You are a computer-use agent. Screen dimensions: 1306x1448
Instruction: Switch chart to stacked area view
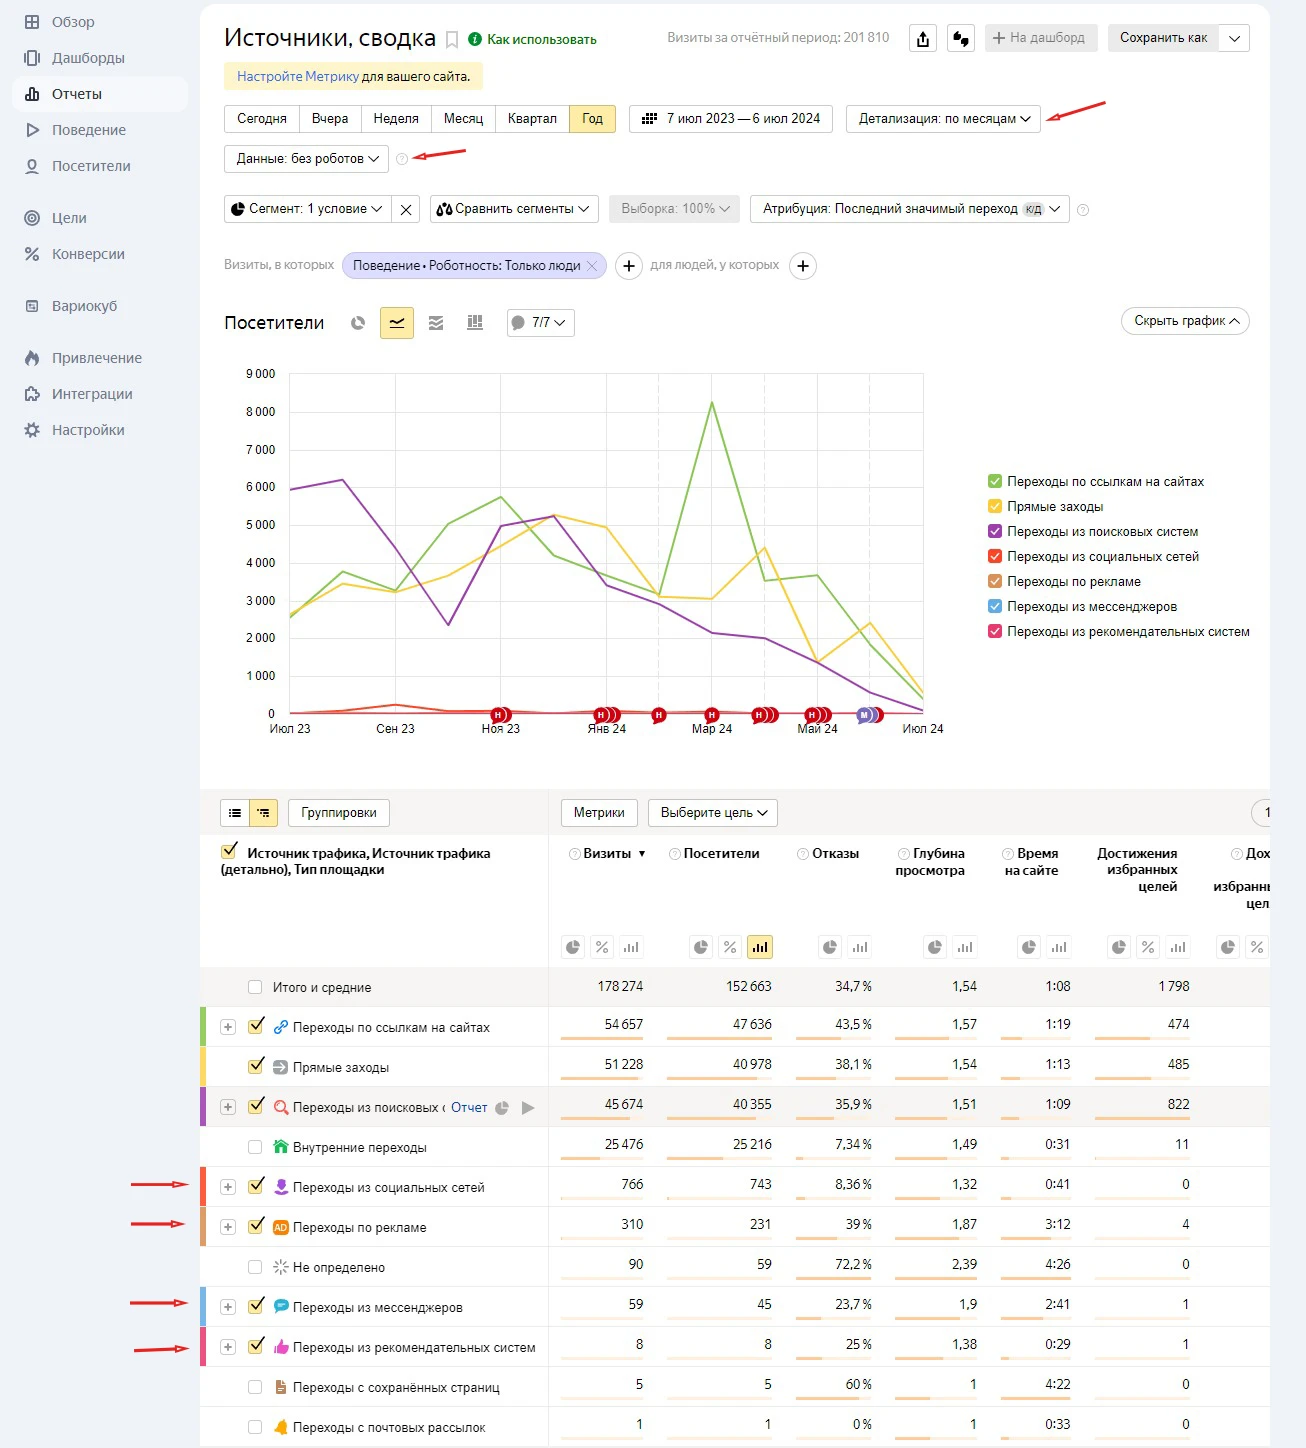point(436,323)
